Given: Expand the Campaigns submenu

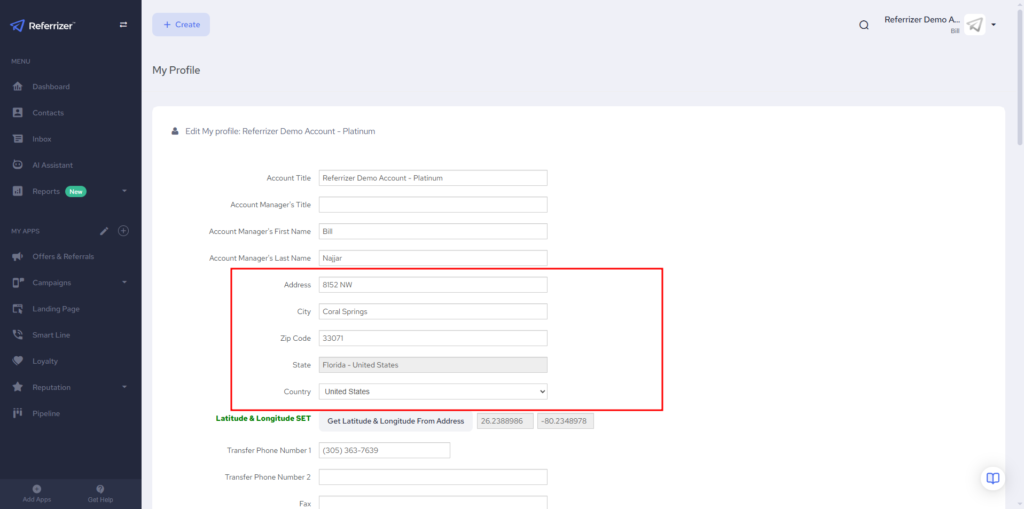Looking at the screenshot, I should pyautogui.click(x=124, y=283).
